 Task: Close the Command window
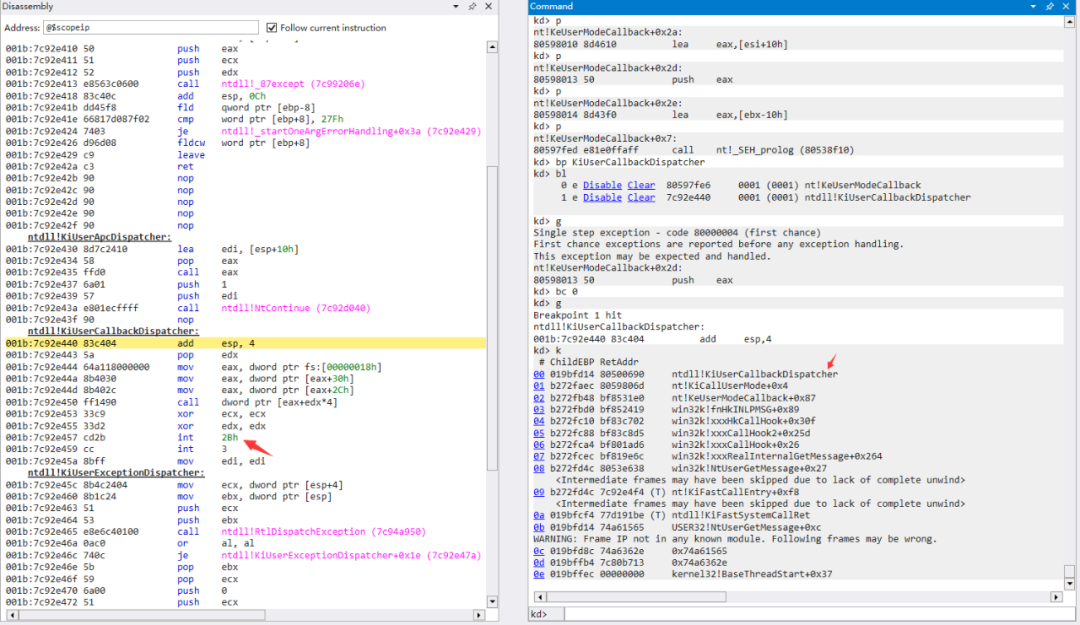pos(1066,6)
